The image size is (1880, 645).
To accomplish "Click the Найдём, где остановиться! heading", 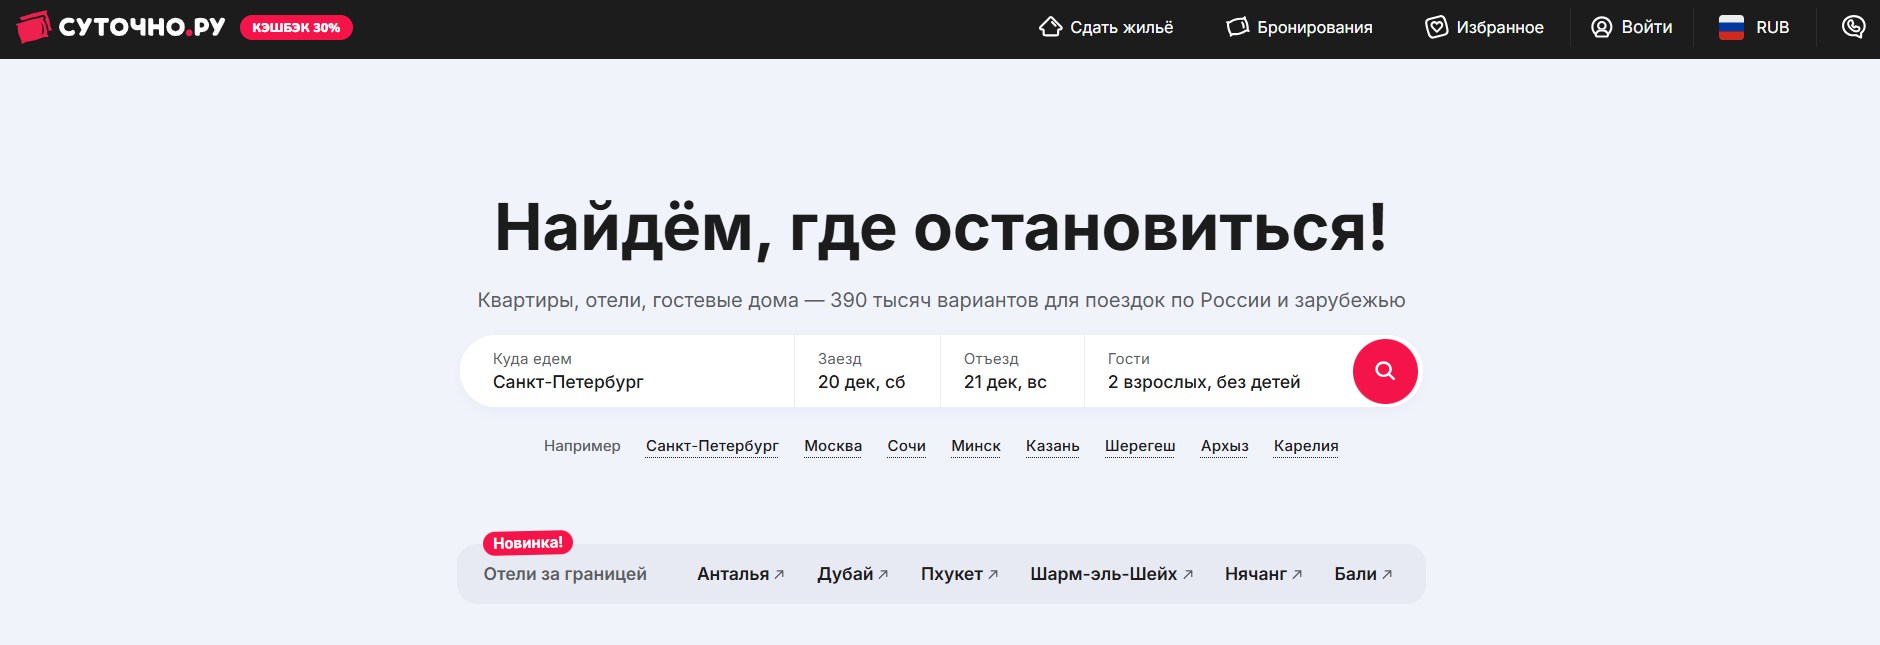I will pos(941,227).
